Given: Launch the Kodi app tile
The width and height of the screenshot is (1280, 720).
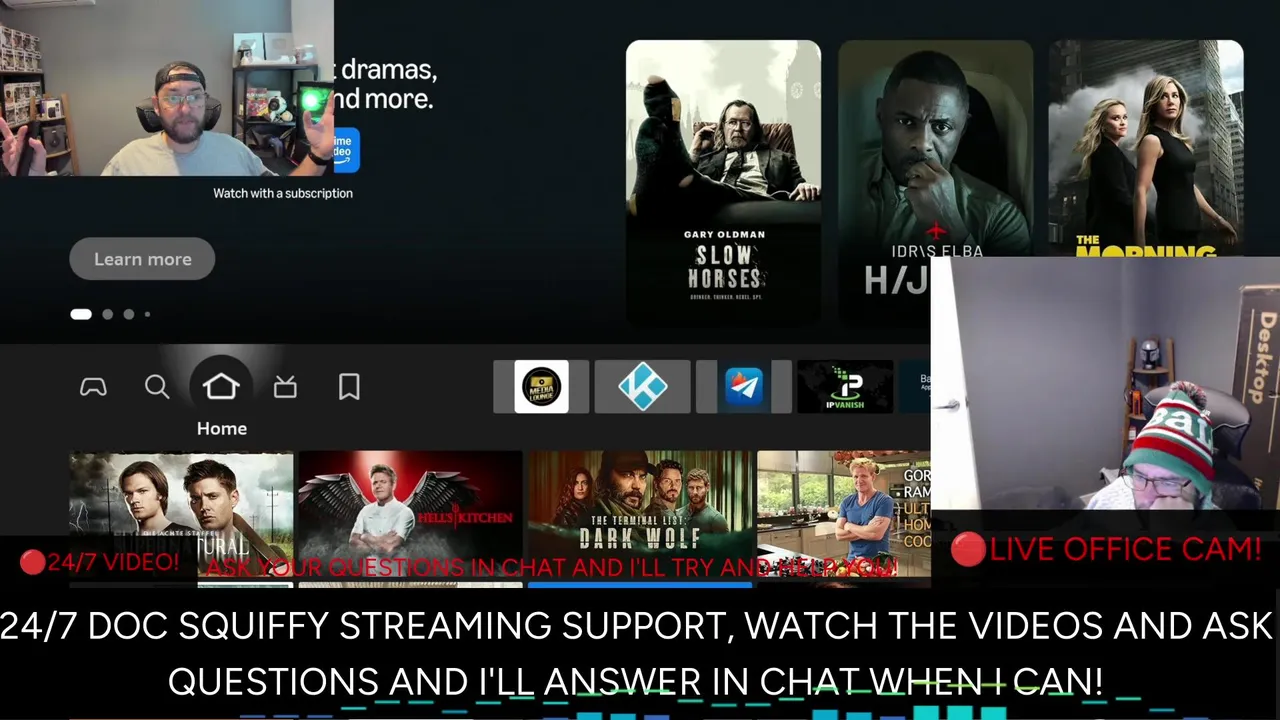Looking at the screenshot, I should click(x=643, y=387).
